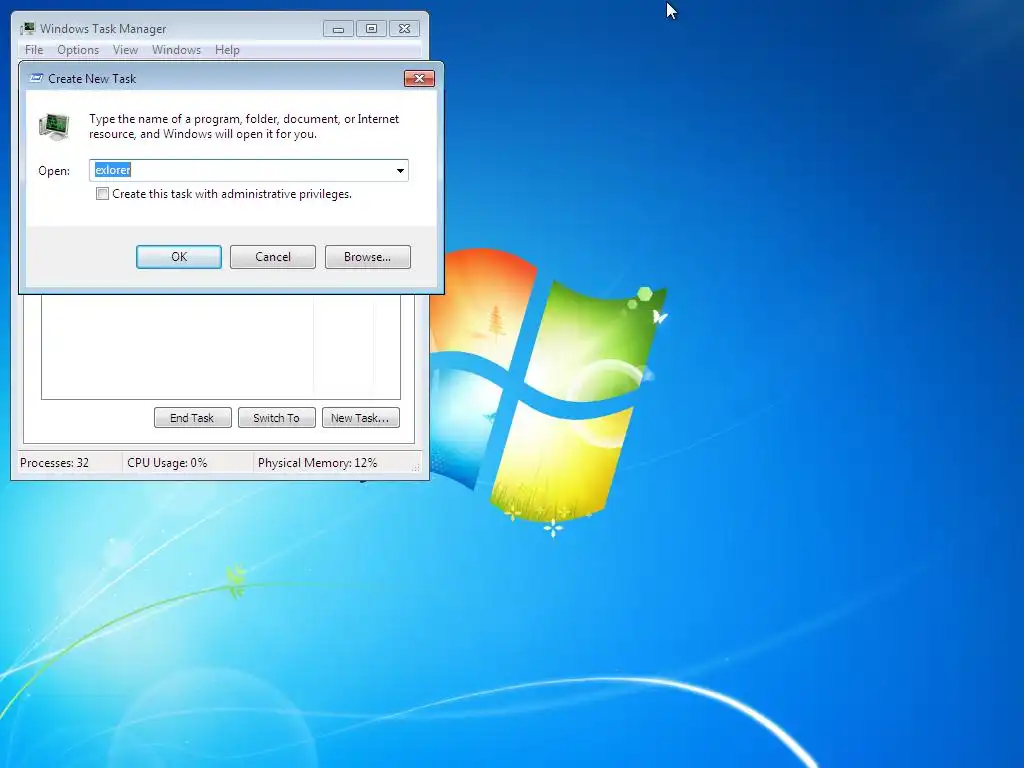Click the 'Create New Task' title text

tap(92, 78)
